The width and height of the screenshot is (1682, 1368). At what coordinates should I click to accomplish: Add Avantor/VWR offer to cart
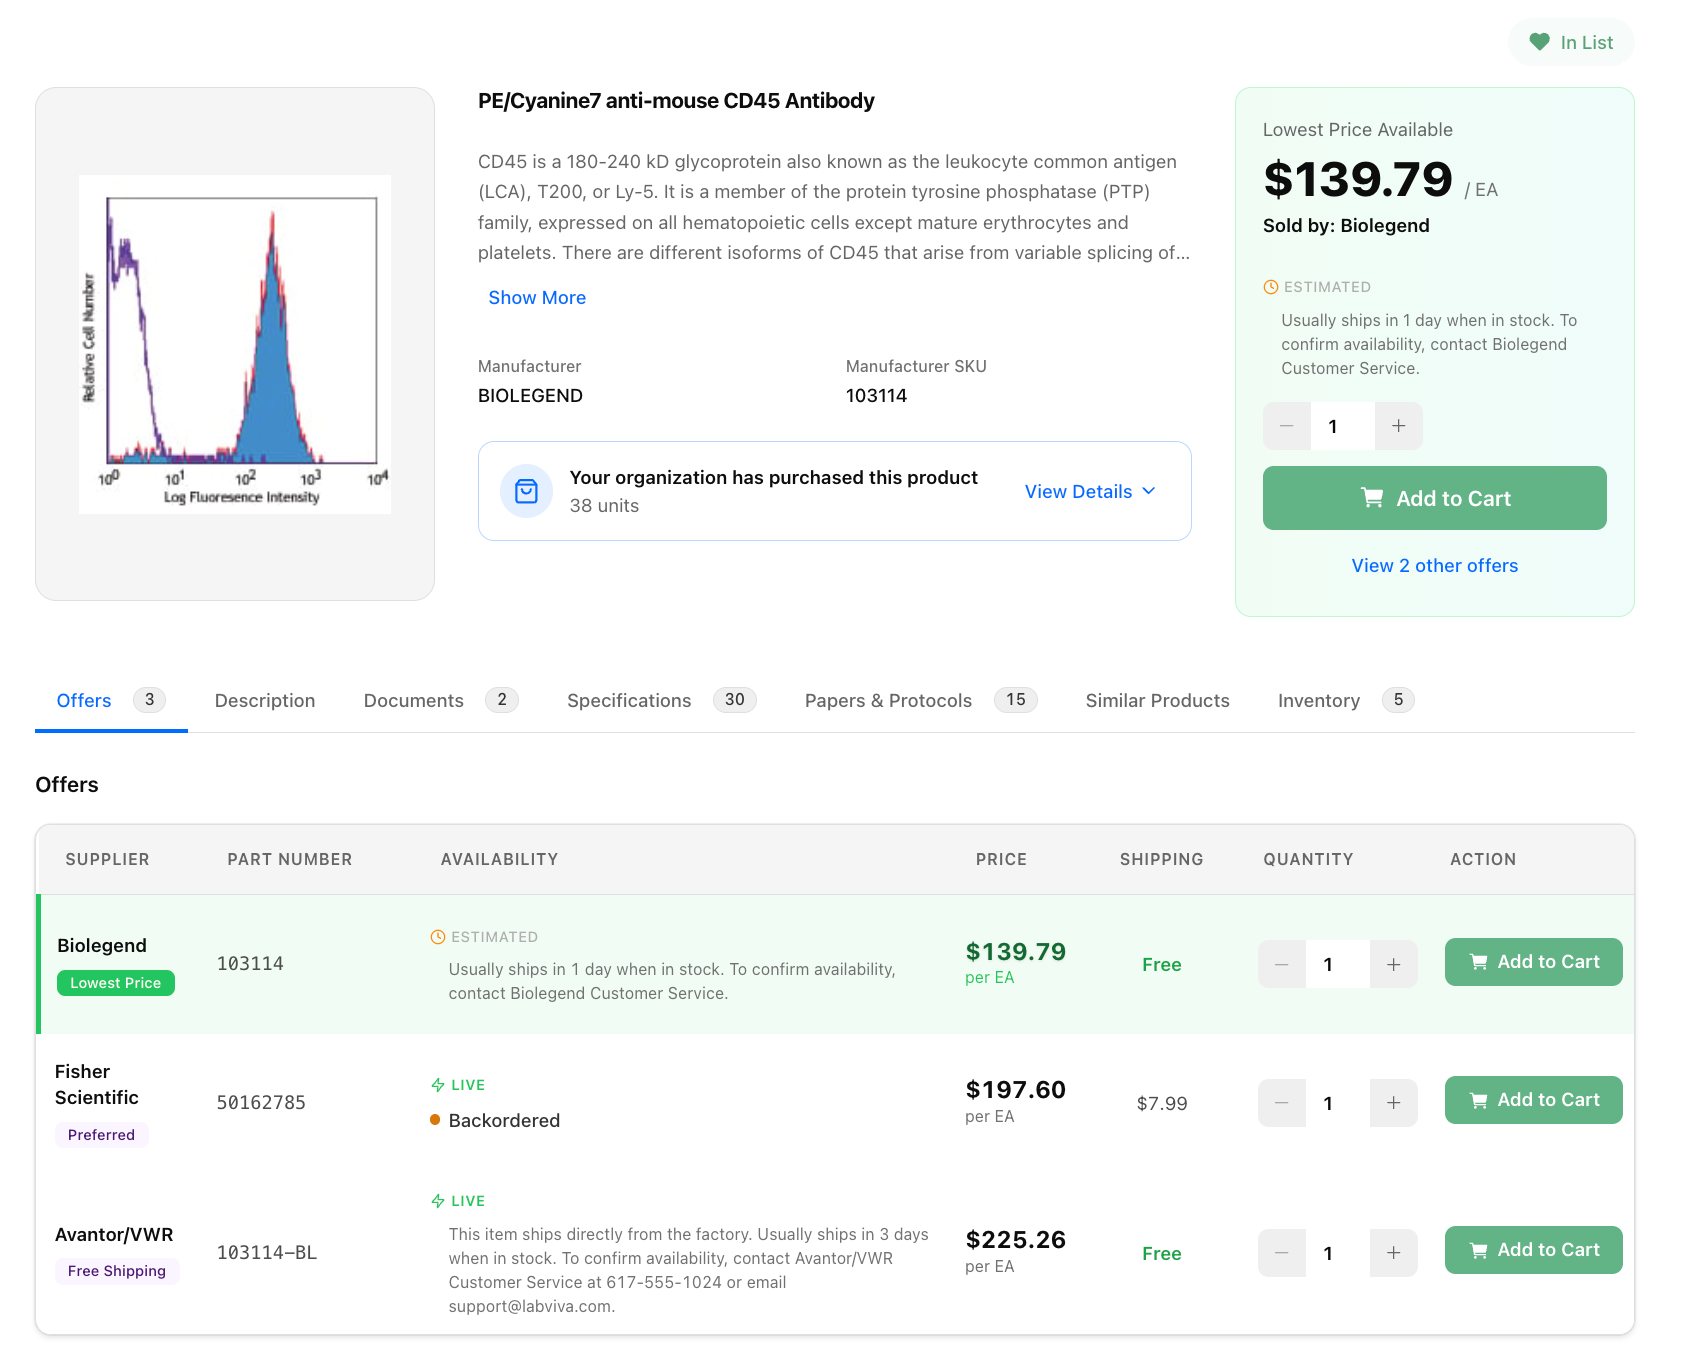(1534, 1250)
